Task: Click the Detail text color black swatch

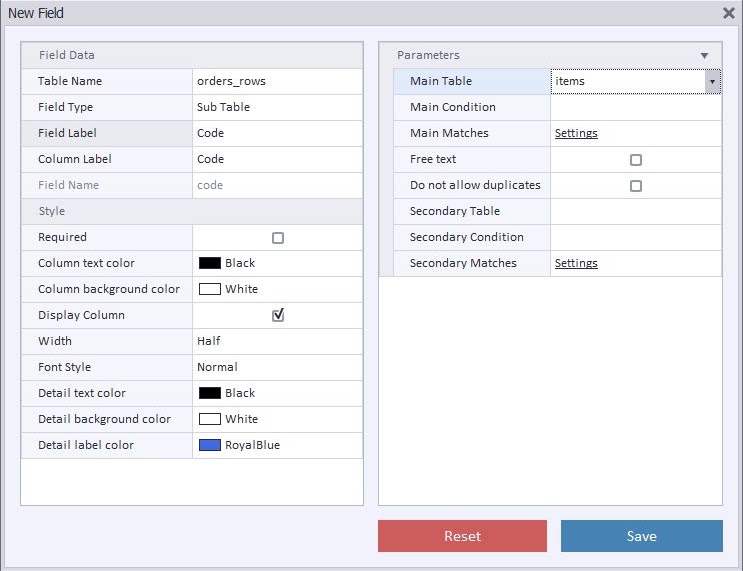Action: 209,393
